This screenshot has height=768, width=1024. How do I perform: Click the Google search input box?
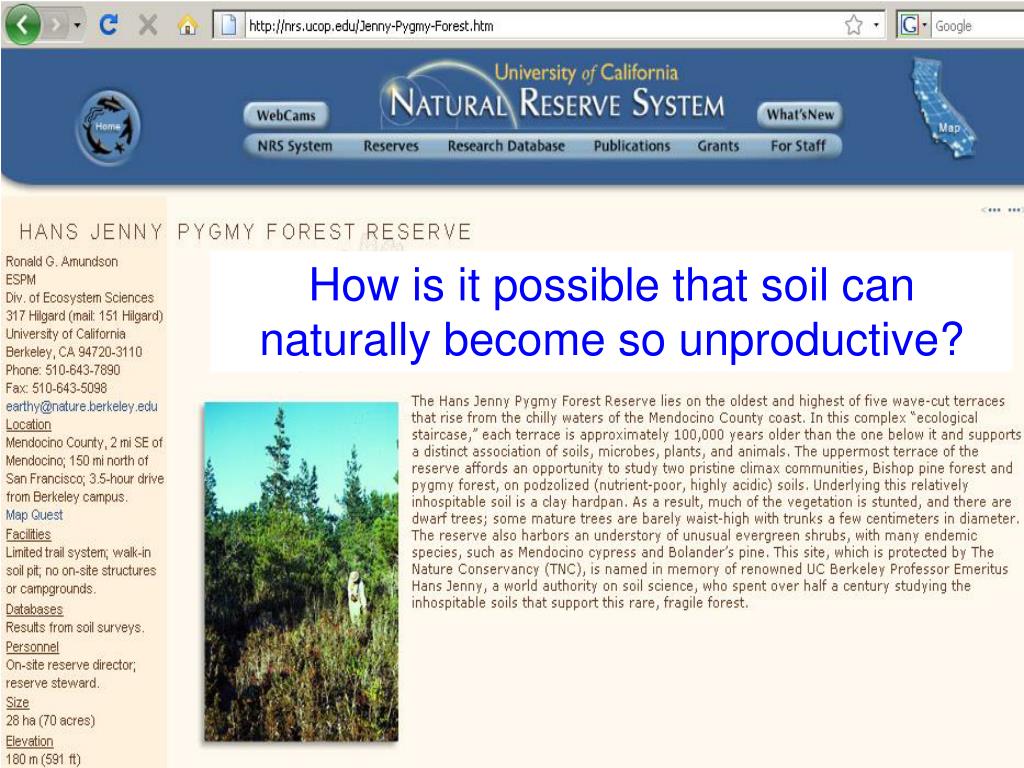point(978,26)
